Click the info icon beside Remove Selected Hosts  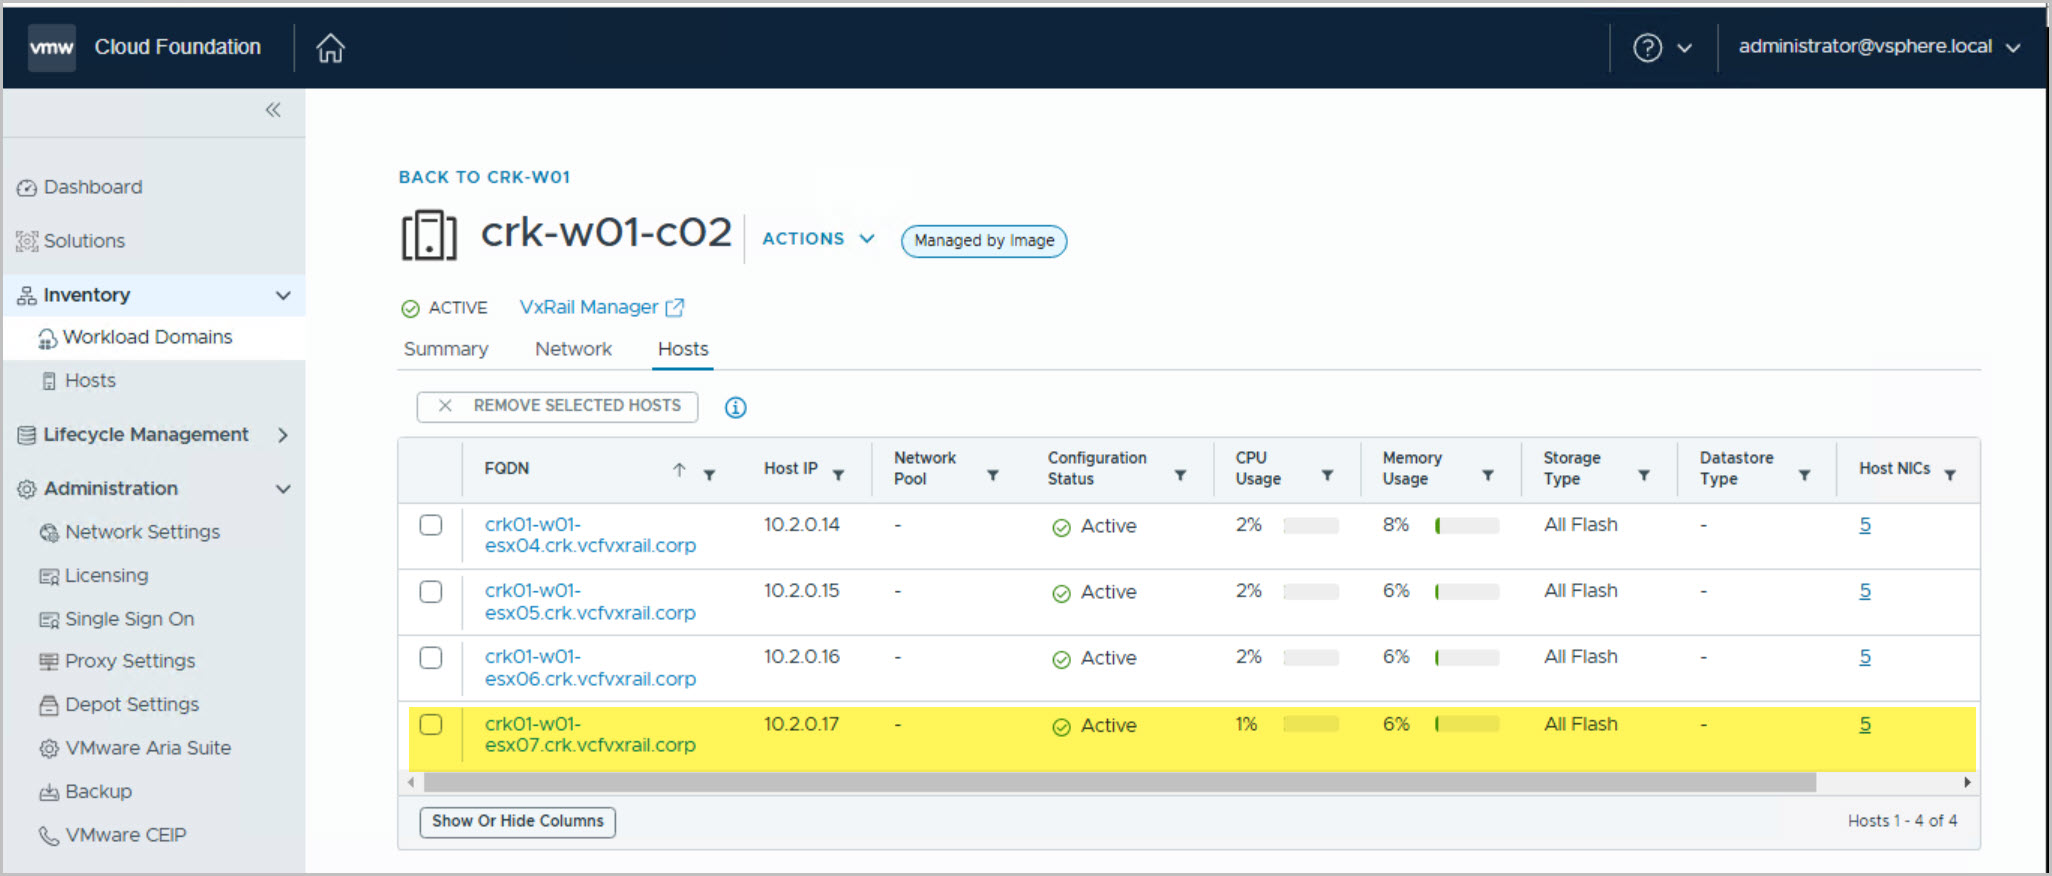click(x=735, y=407)
